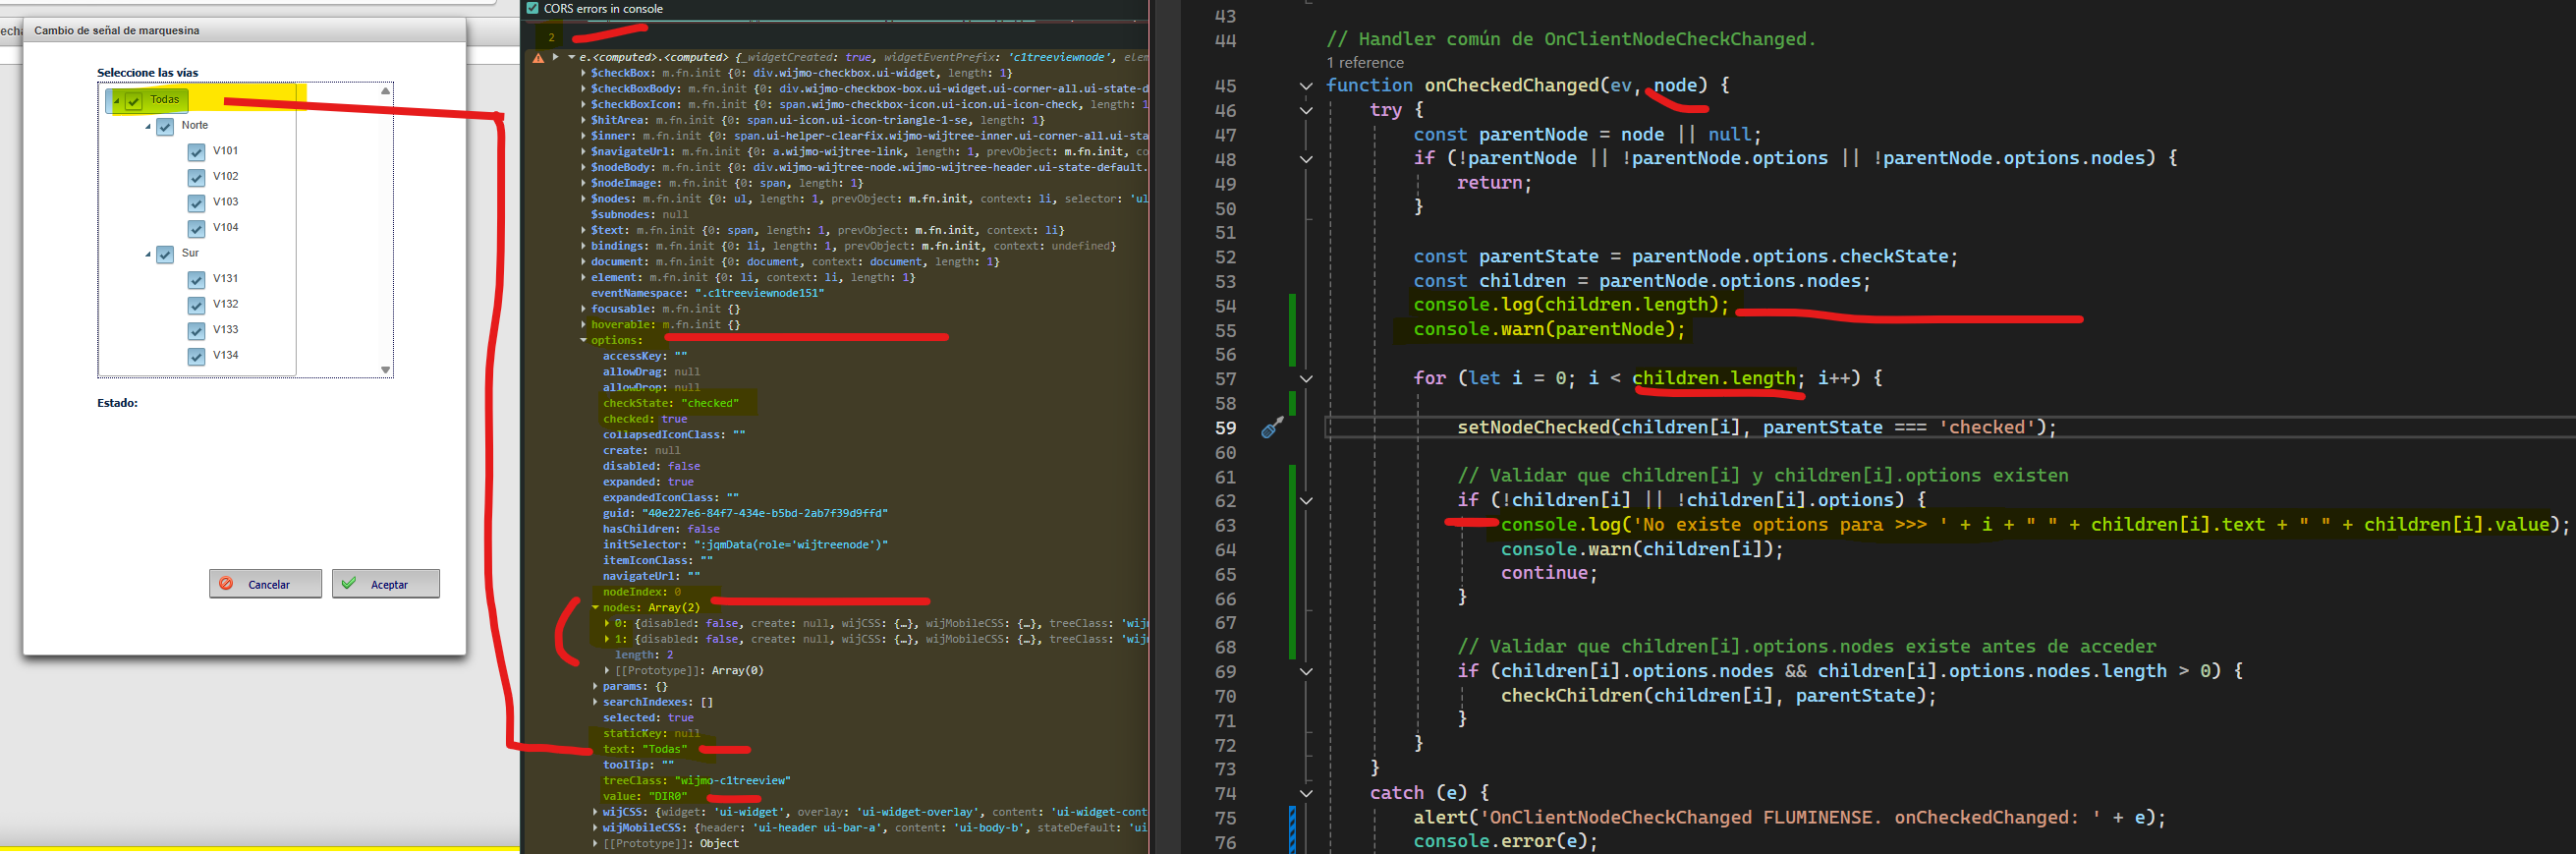Screen dimensions: 2576x854
Task: Toggle the V102 checkbox
Action: [196, 178]
